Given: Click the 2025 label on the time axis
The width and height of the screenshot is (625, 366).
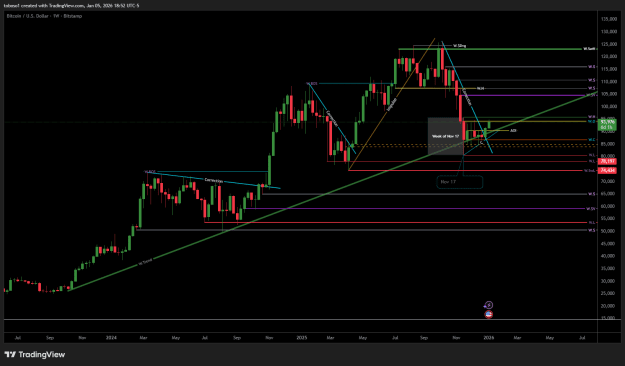Looking at the screenshot, I should pos(302,338).
